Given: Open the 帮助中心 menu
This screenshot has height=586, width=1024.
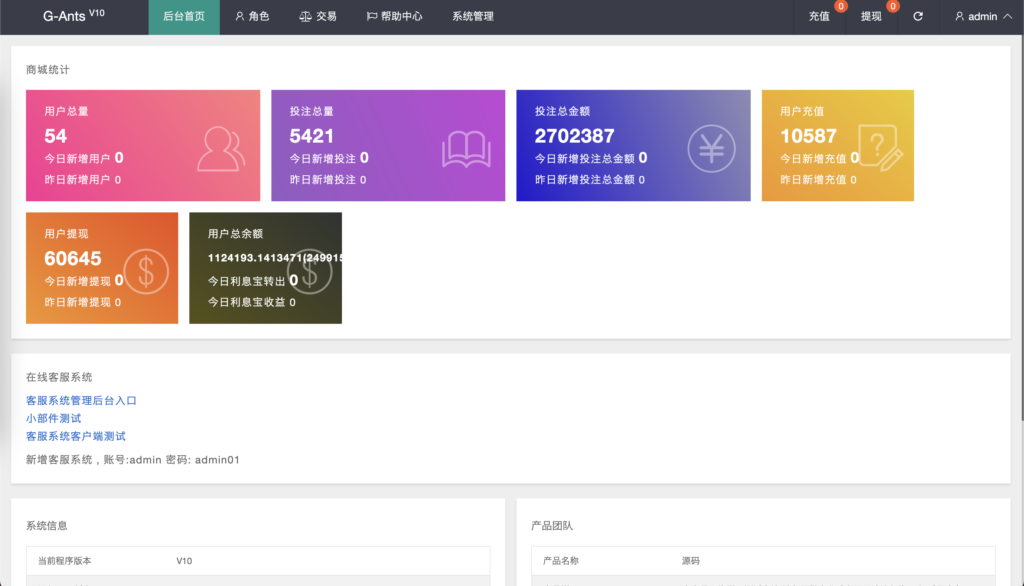Looking at the screenshot, I should (x=394, y=17).
